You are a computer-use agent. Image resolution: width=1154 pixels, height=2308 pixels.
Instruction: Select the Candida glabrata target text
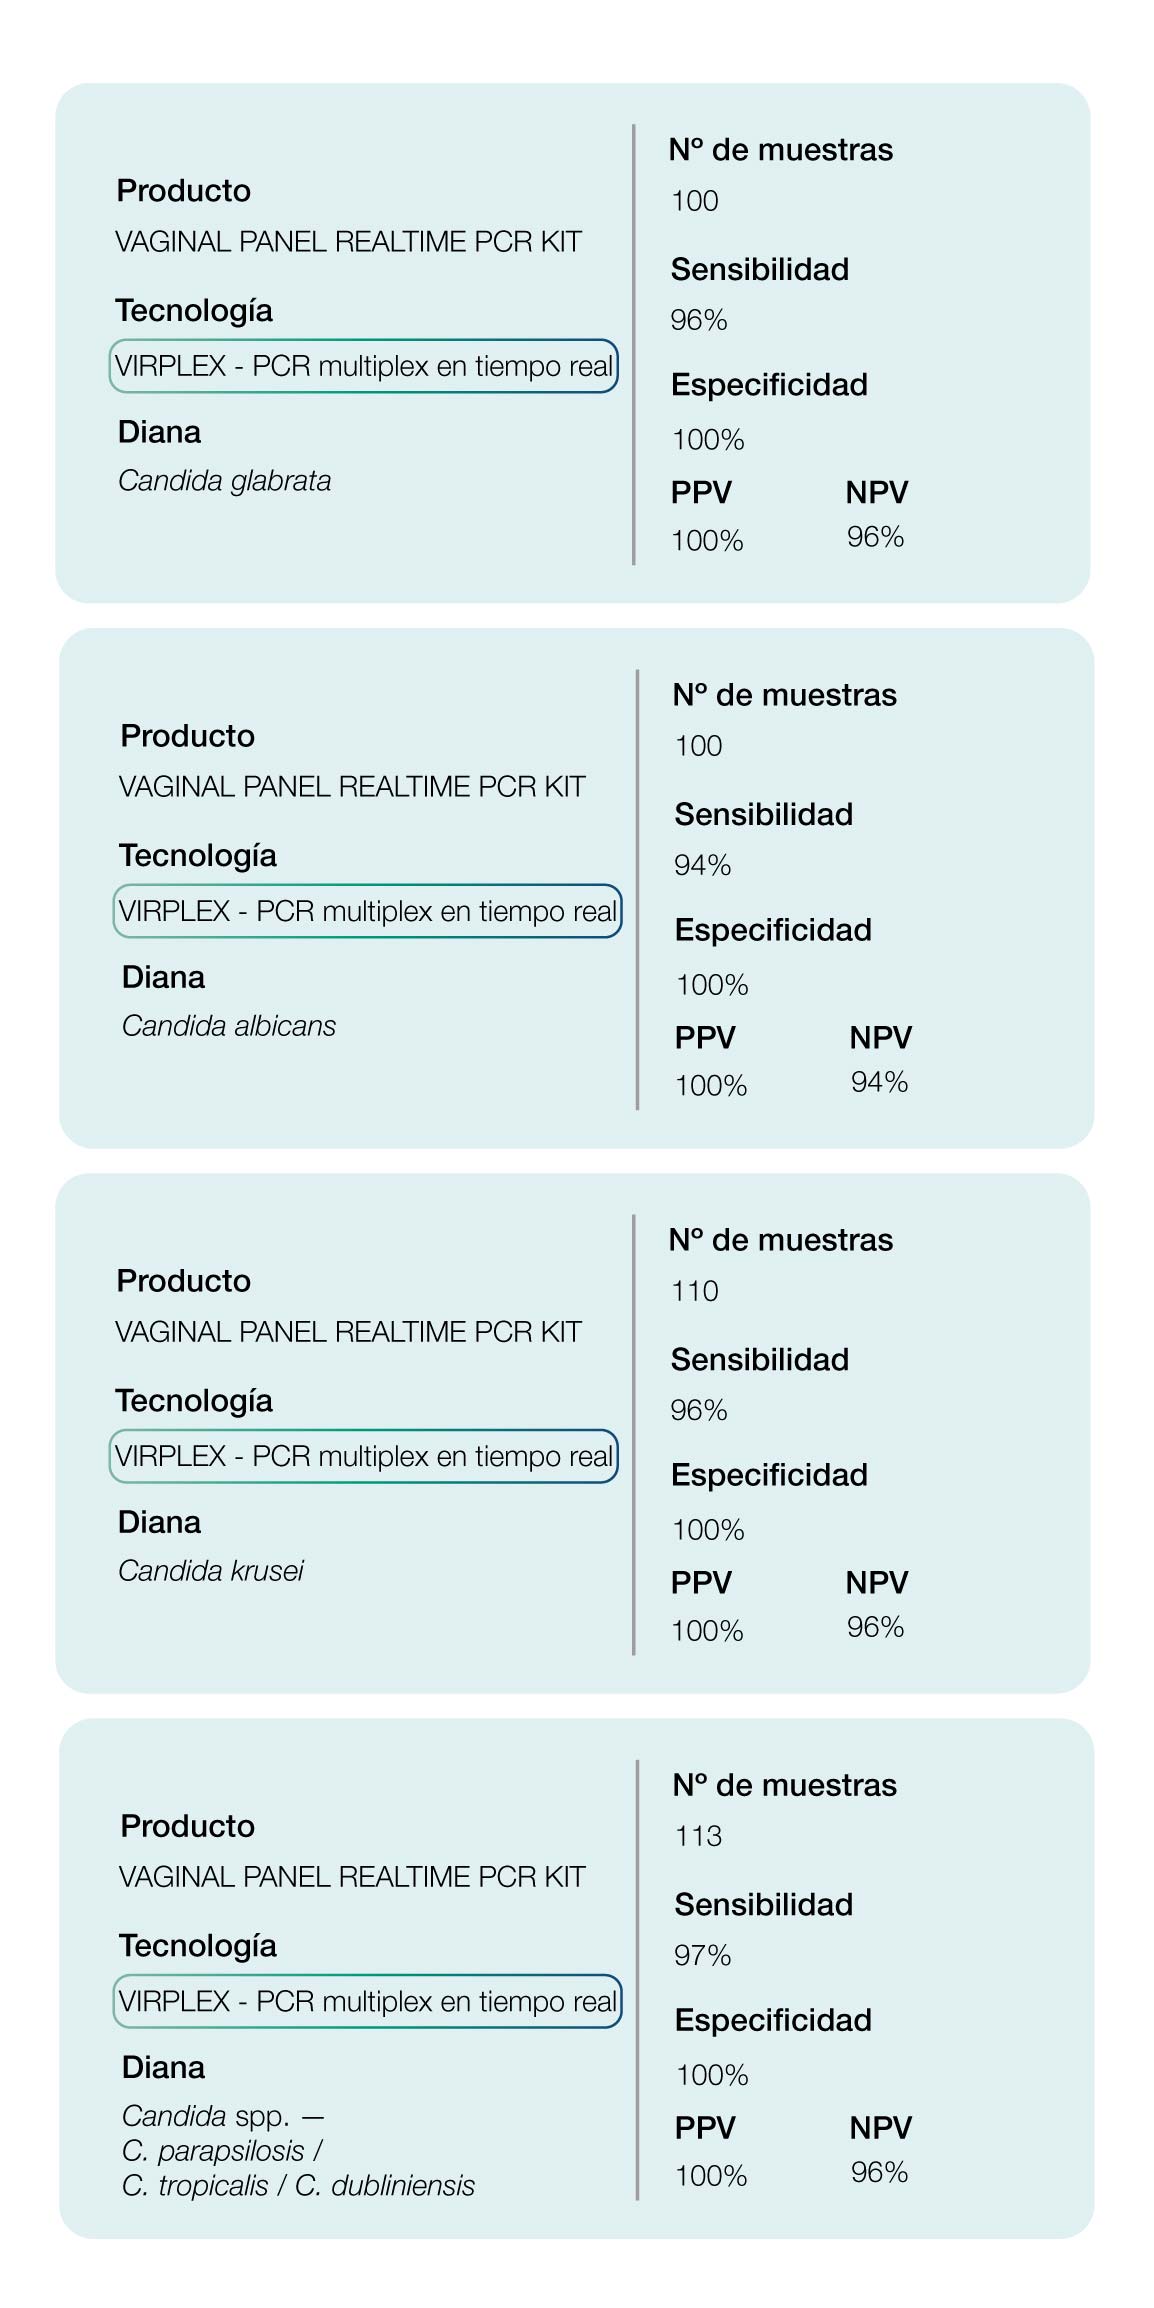pos(225,481)
